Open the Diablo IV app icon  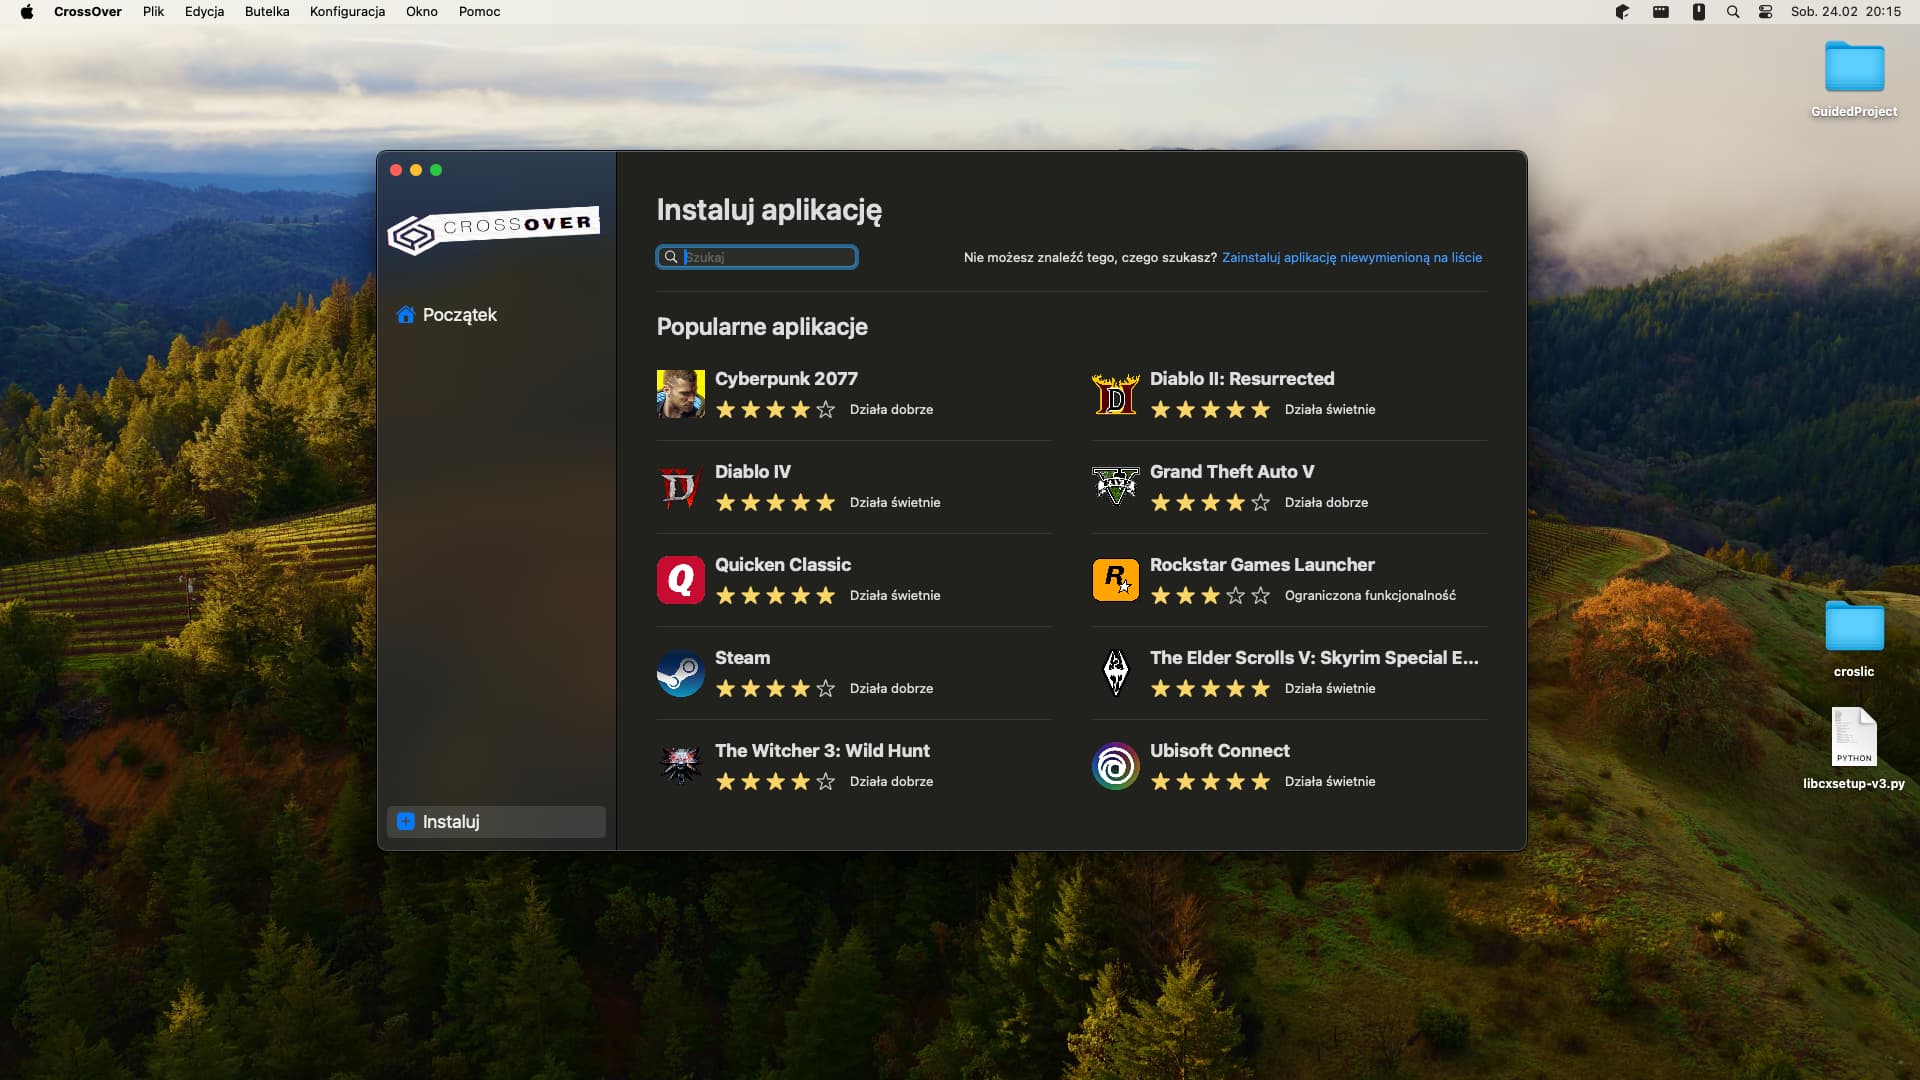(x=680, y=487)
